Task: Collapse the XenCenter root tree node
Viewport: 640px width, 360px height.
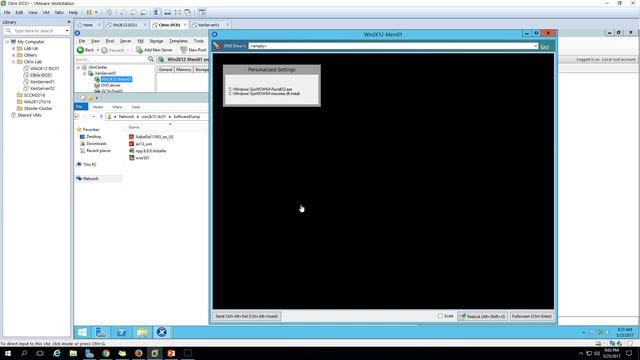Action: tap(78, 67)
